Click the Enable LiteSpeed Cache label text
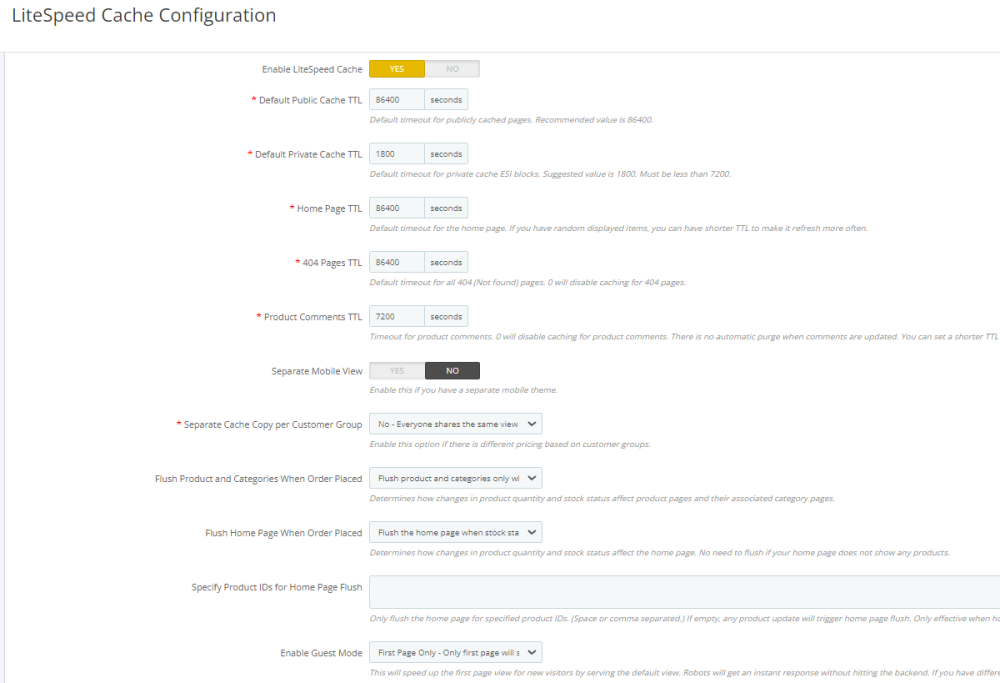 coord(312,70)
